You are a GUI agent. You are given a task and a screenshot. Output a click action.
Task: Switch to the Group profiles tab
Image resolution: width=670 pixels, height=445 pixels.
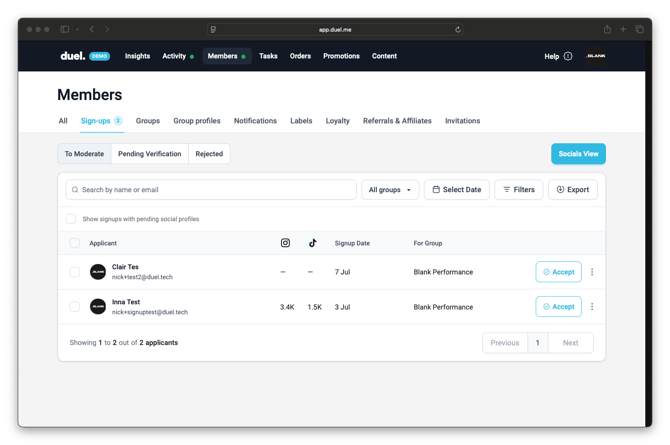pyautogui.click(x=197, y=121)
